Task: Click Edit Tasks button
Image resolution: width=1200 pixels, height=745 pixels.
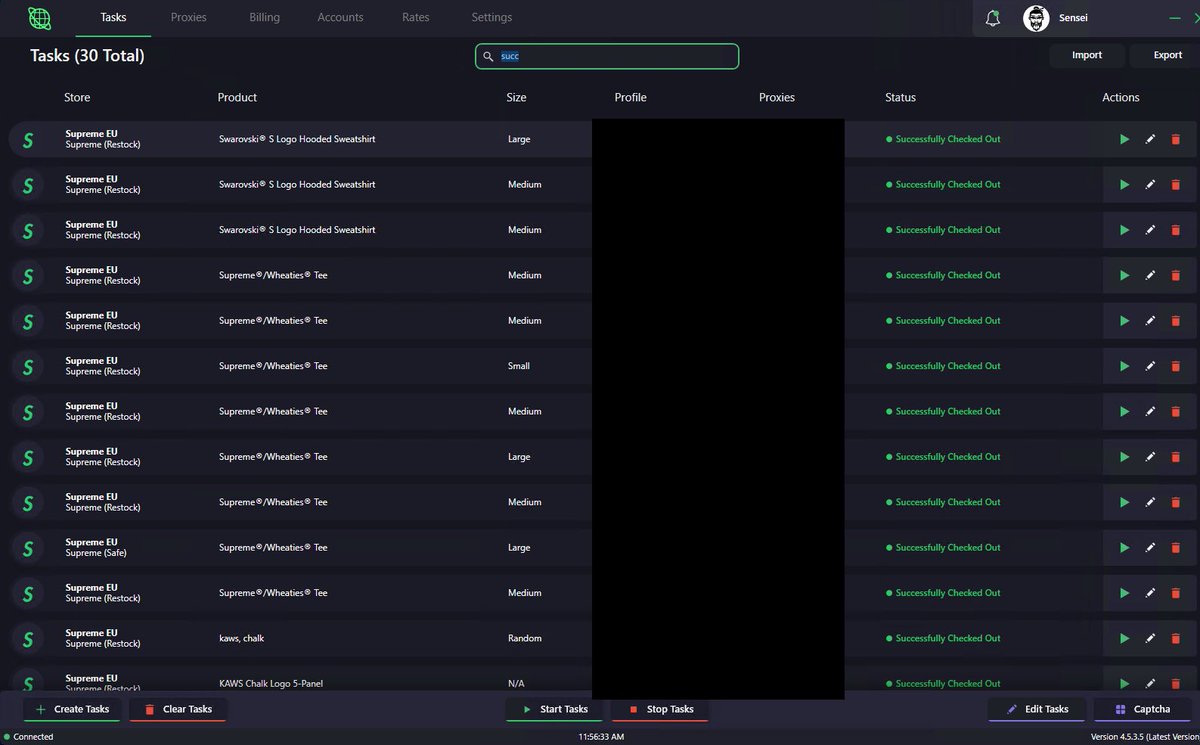Action: (1036, 709)
